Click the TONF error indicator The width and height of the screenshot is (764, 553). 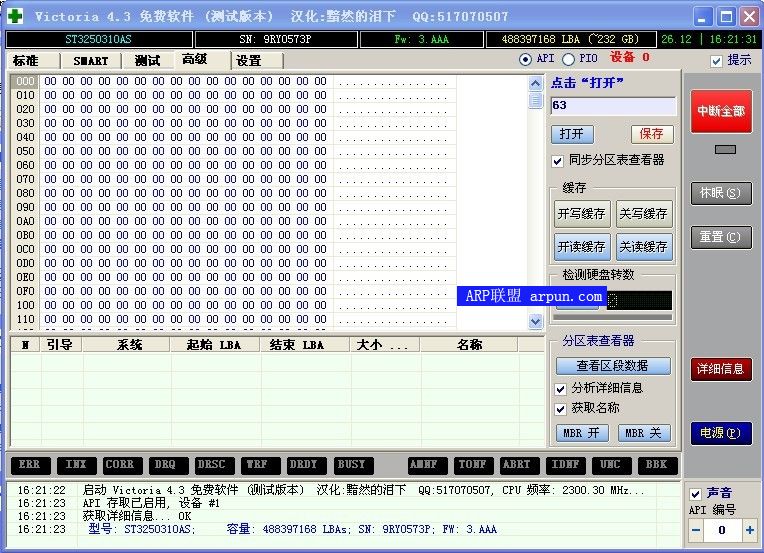point(474,465)
